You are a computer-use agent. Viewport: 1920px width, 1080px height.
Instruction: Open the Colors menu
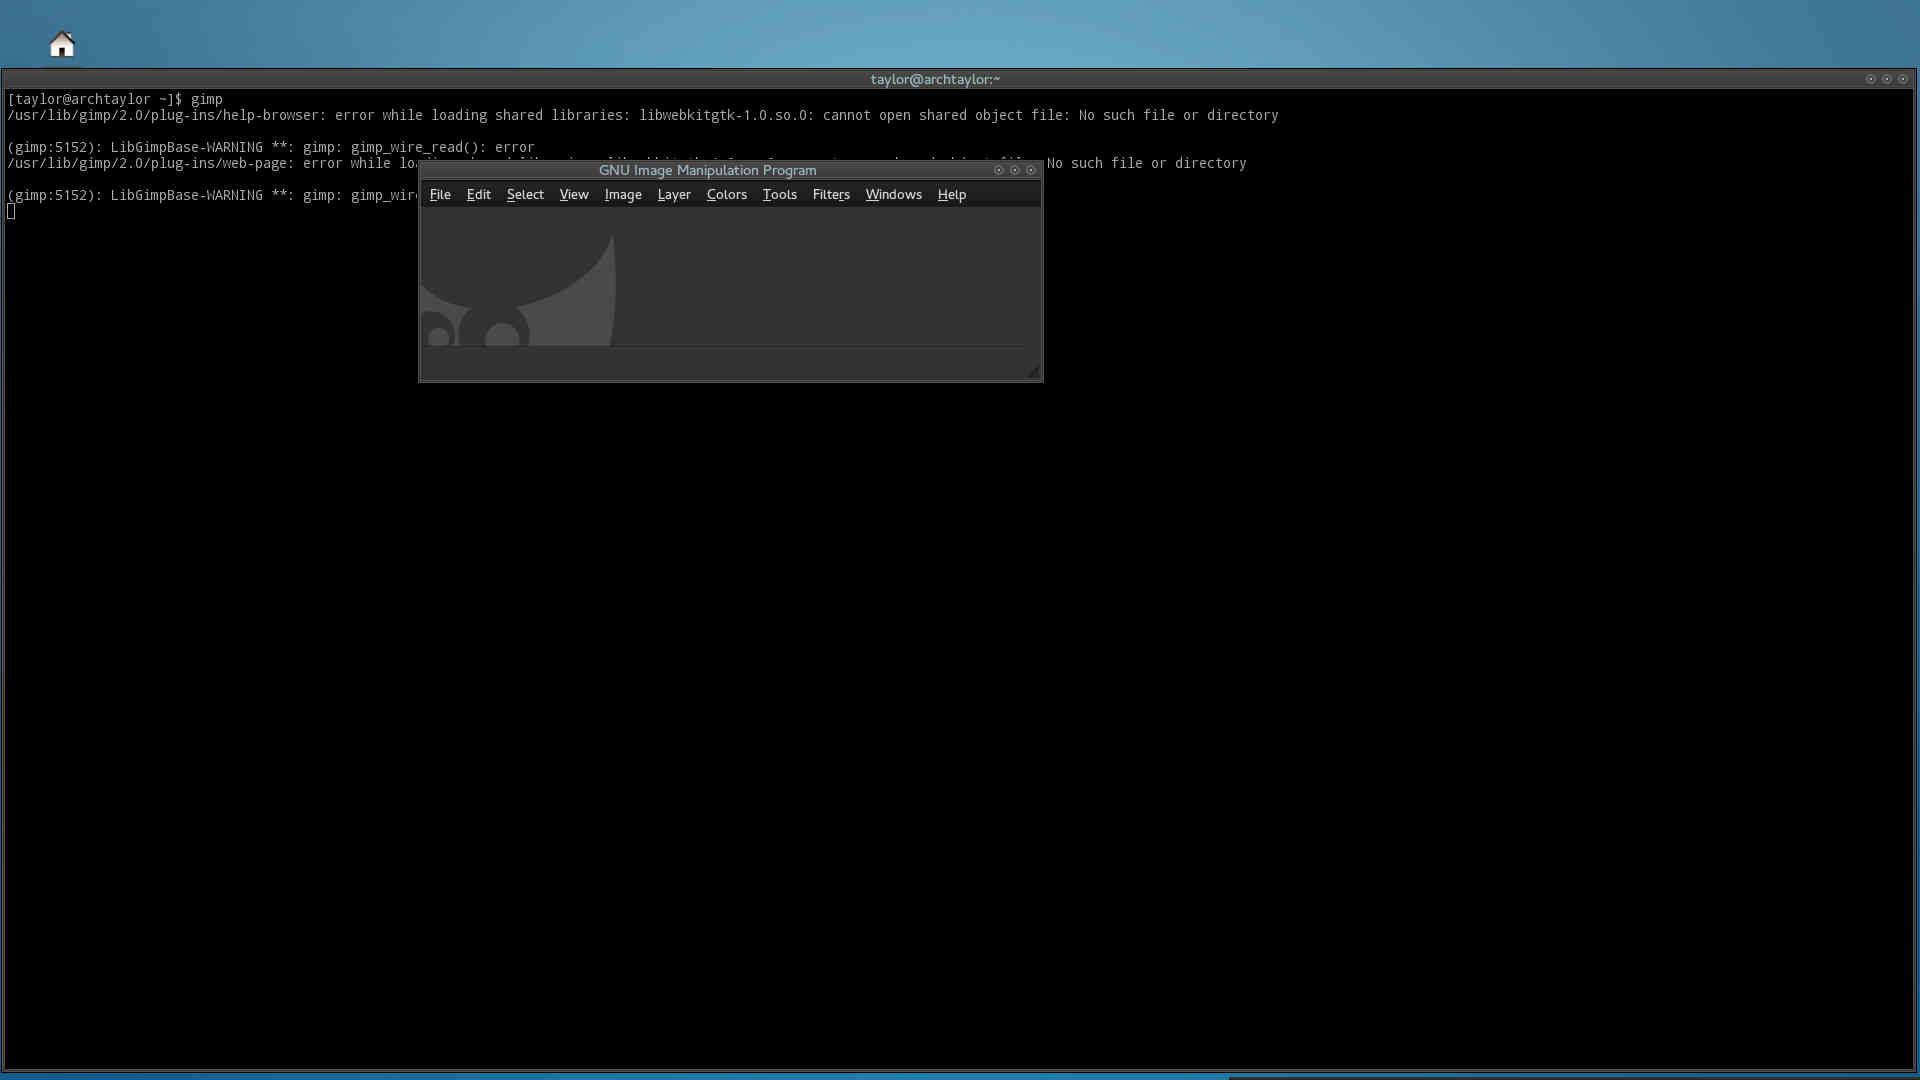click(726, 194)
